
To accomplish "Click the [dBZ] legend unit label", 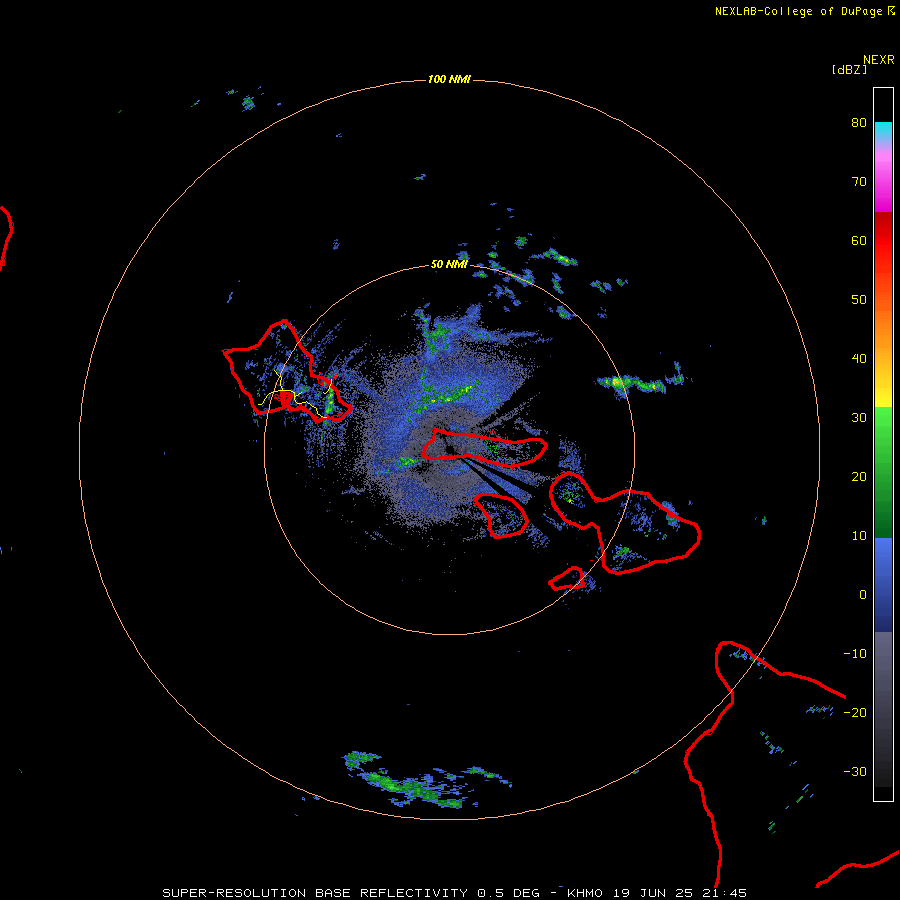I will click(849, 70).
